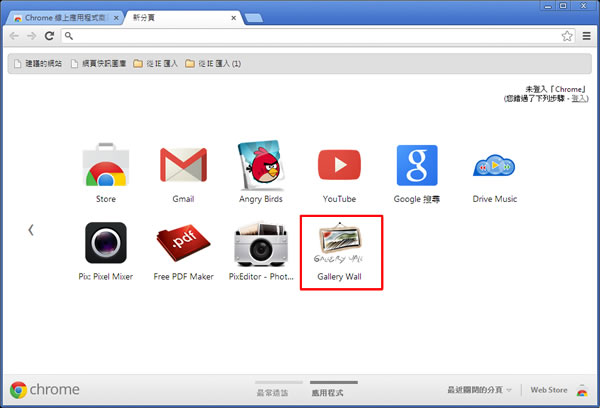The image size is (600, 408).
Task: Close the '新分頁' tab
Action: pos(233,18)
